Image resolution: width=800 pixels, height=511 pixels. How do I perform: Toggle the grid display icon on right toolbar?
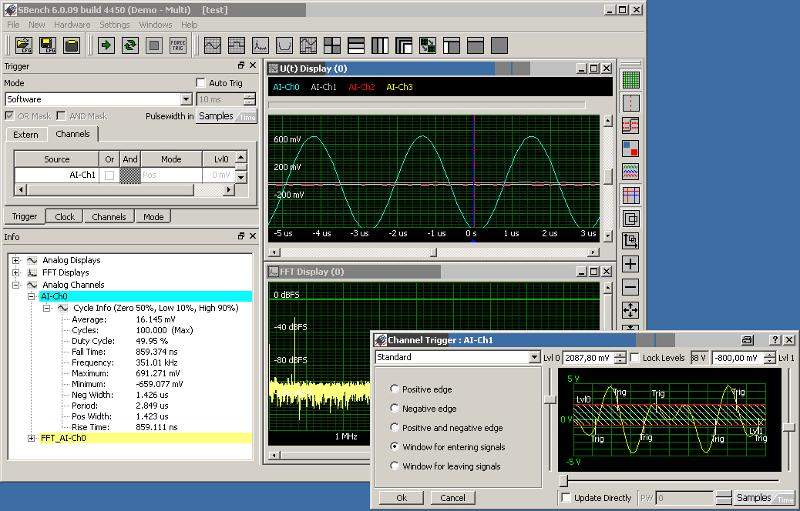point(631,79)
